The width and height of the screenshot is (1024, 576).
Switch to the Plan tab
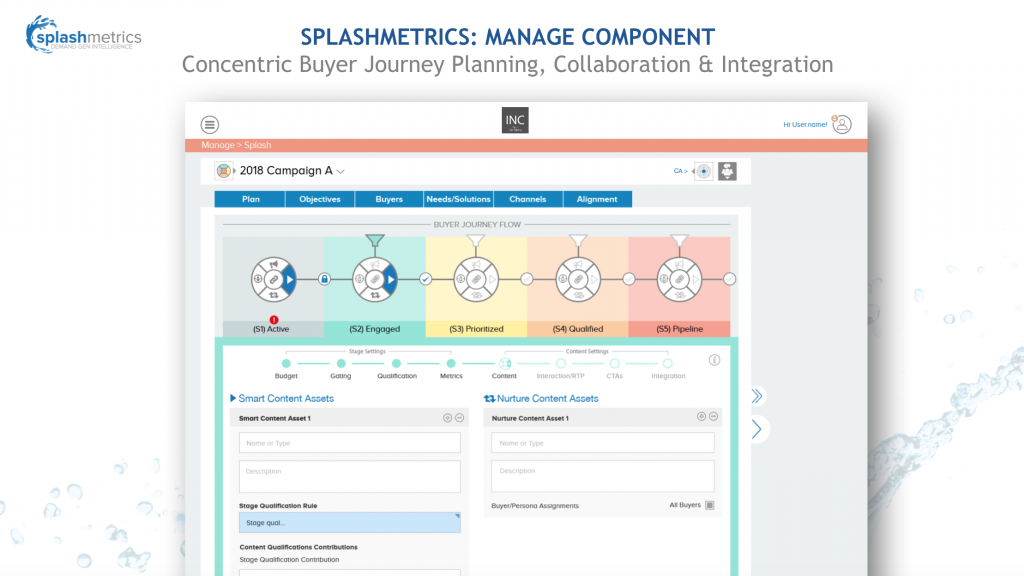point(250,199)
